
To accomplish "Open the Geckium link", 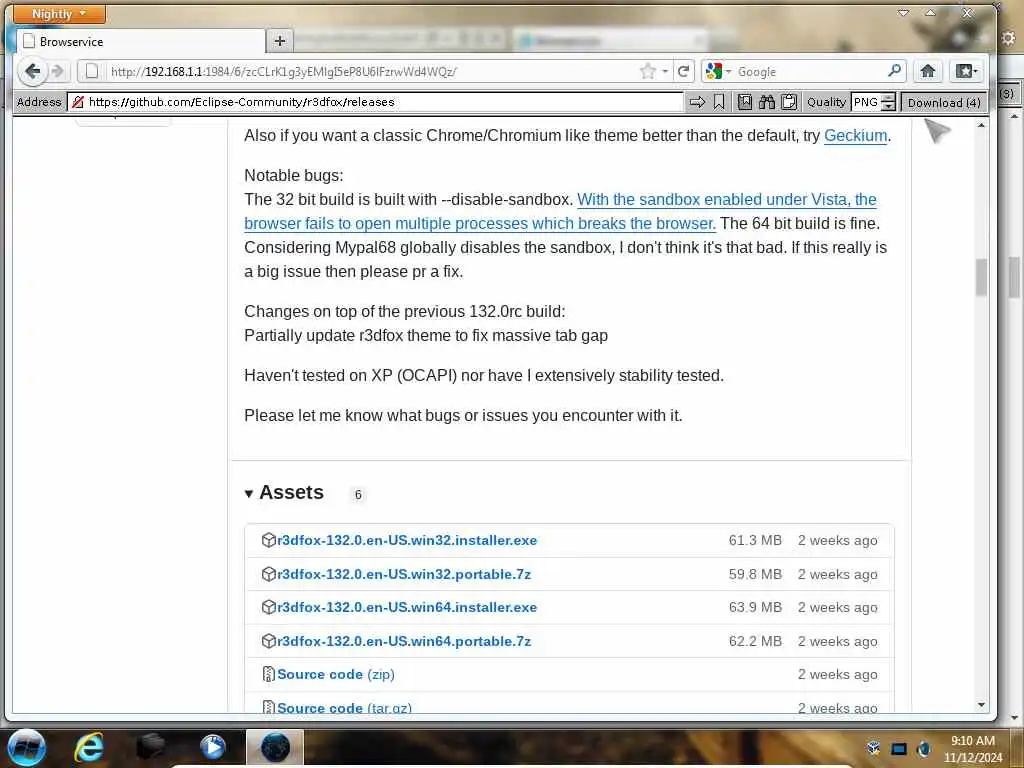I will 856,135.
